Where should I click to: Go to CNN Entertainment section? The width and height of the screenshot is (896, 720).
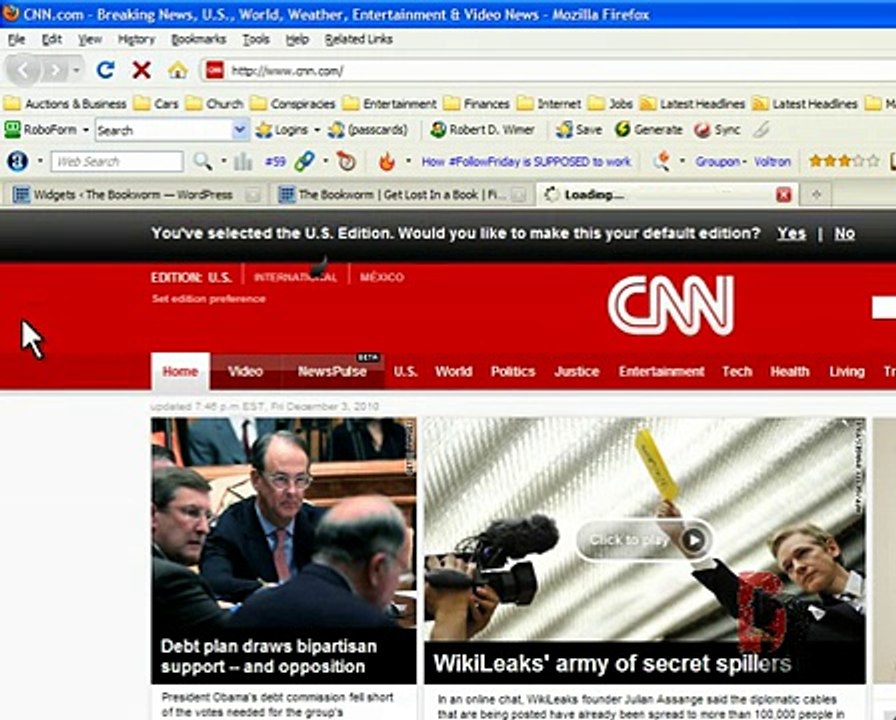click(661, 371)
